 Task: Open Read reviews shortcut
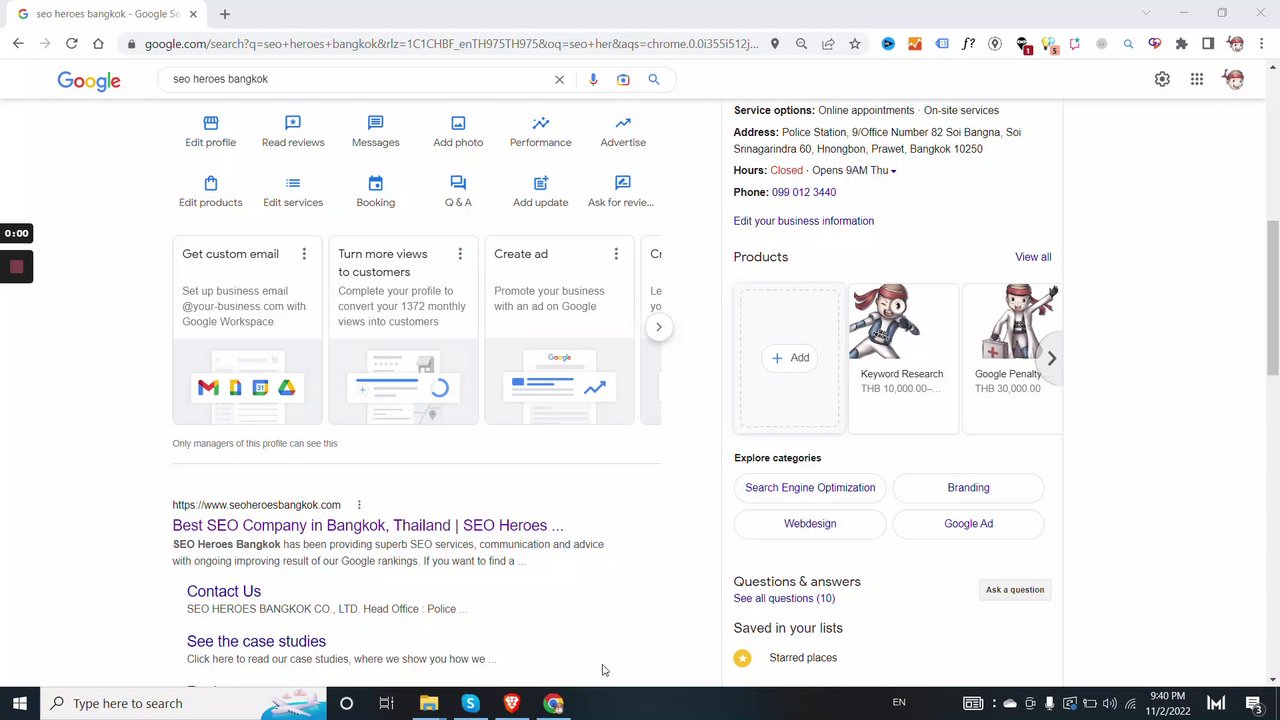(x=293, y=131)
